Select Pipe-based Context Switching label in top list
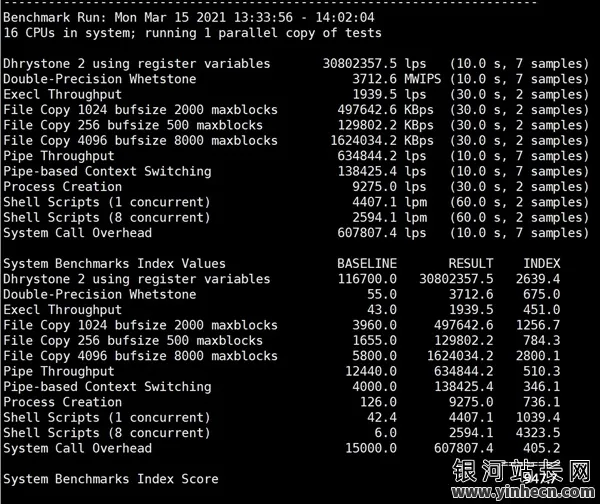The height and width of the screenshot is (504, 600). click(107, 171)
